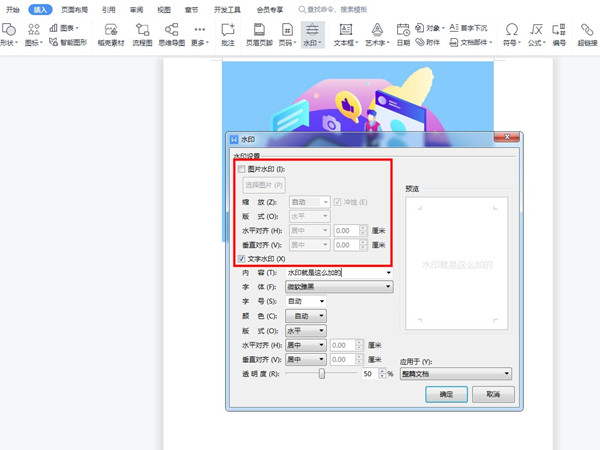Click the 取消 cancel button

pyautogui.click(x=493, y=395)
